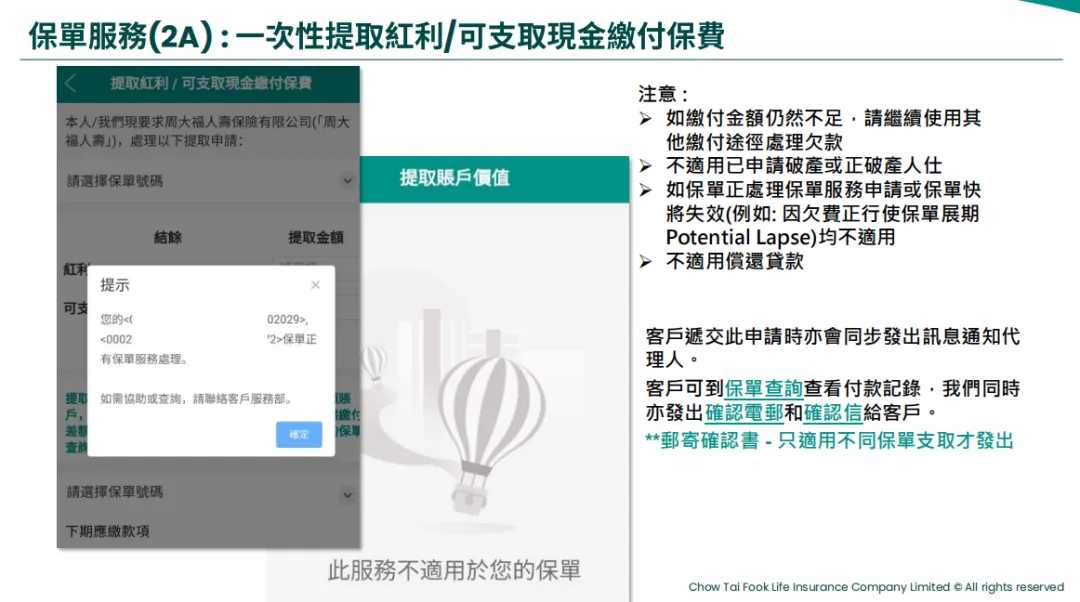Click the green 郵寄確認書 note
This screenshot has width=1080, height=602.
tap(829, 441)
